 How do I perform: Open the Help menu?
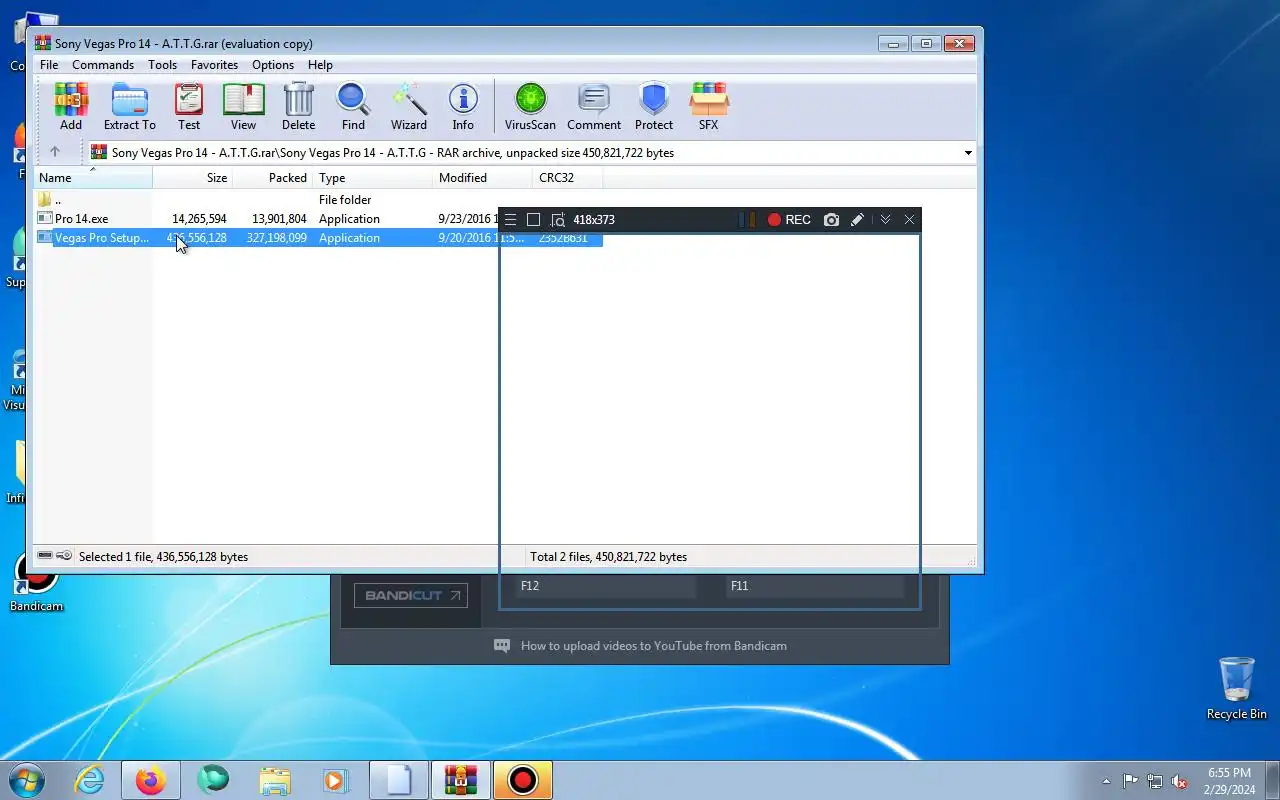click(x=320, y=65)
